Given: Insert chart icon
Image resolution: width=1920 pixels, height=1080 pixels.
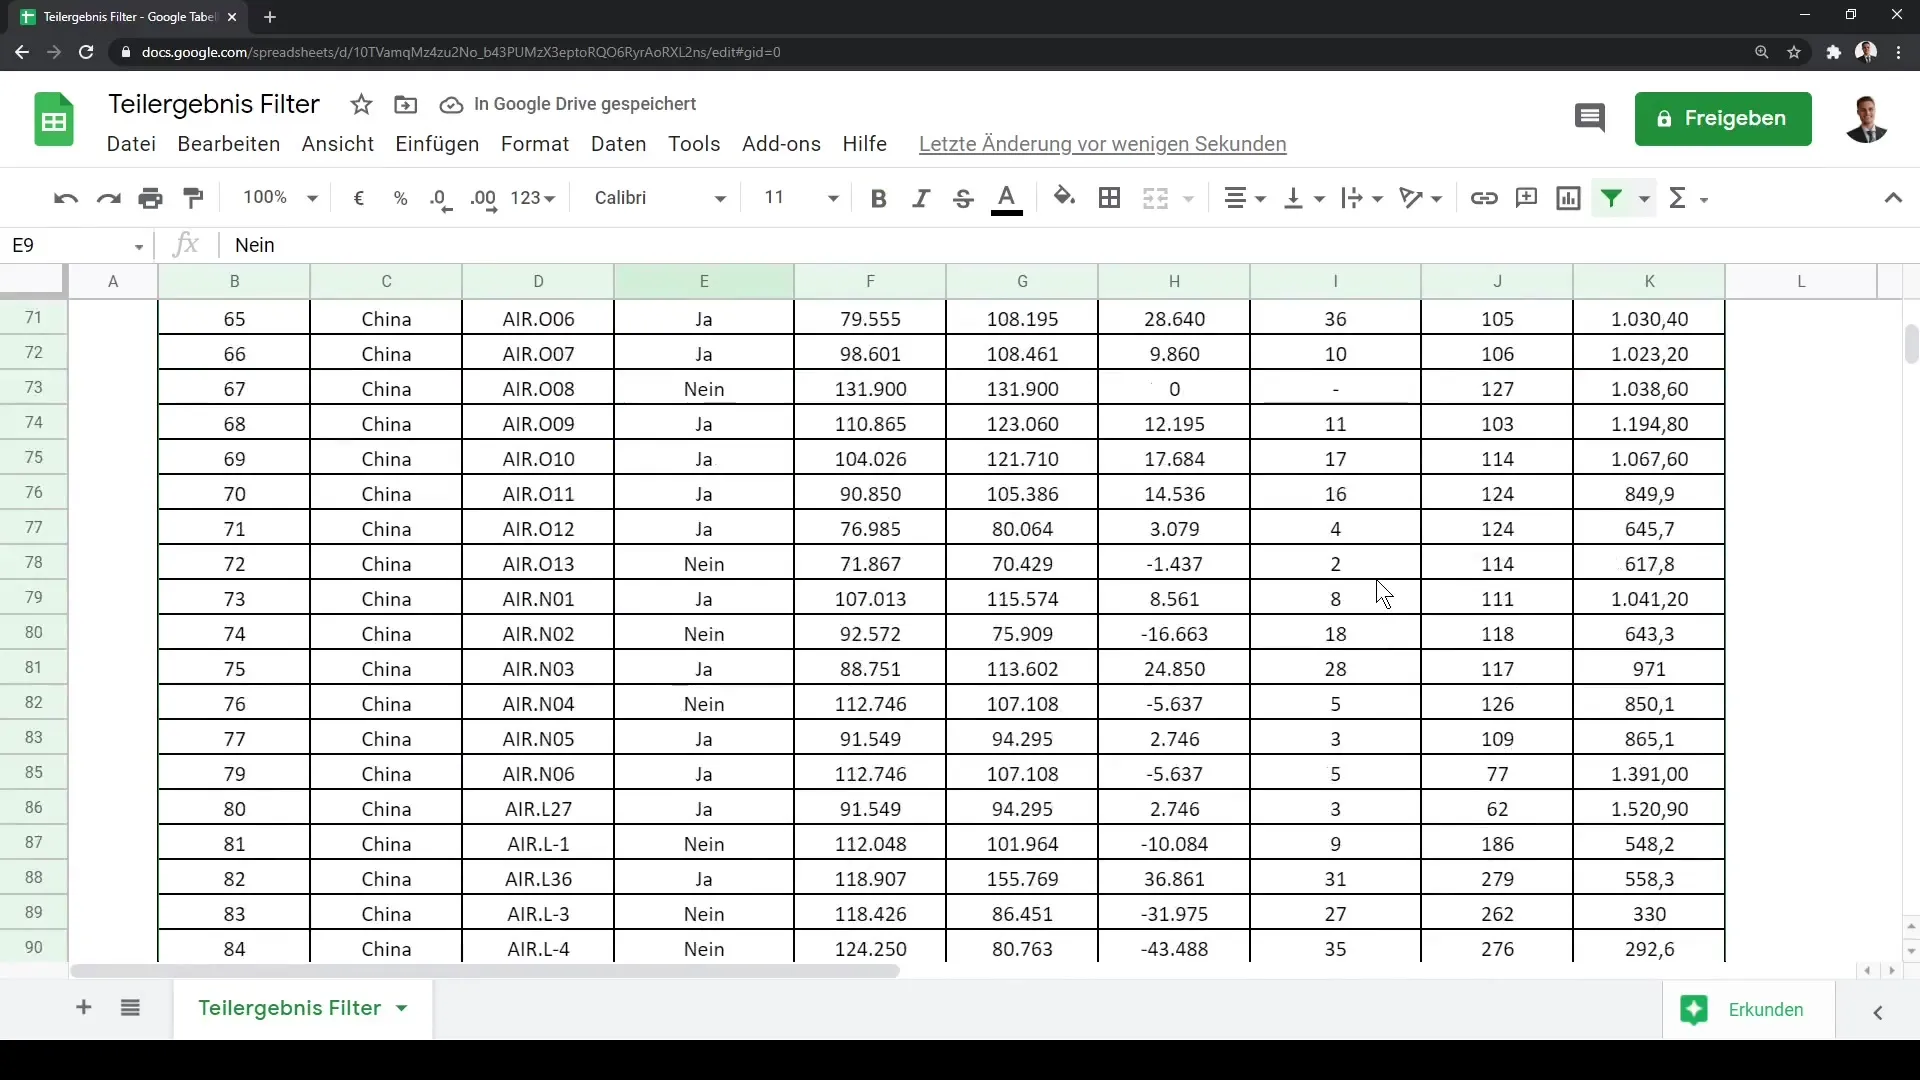Looking at the screenshot, I should tap(1568, 198).
